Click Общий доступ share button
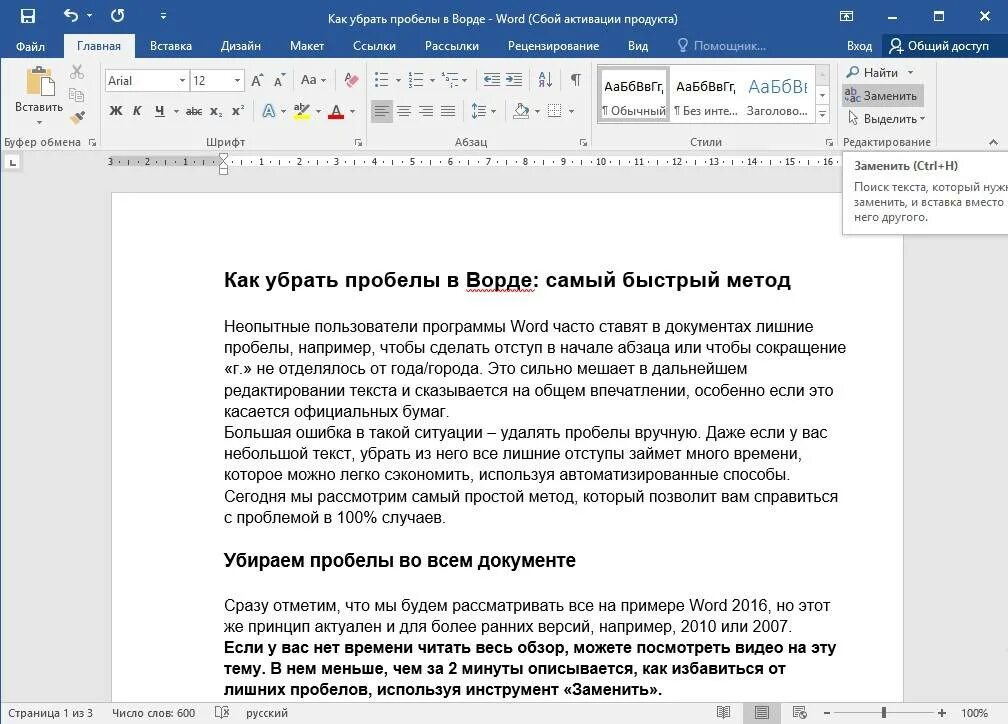 (939, 46)
